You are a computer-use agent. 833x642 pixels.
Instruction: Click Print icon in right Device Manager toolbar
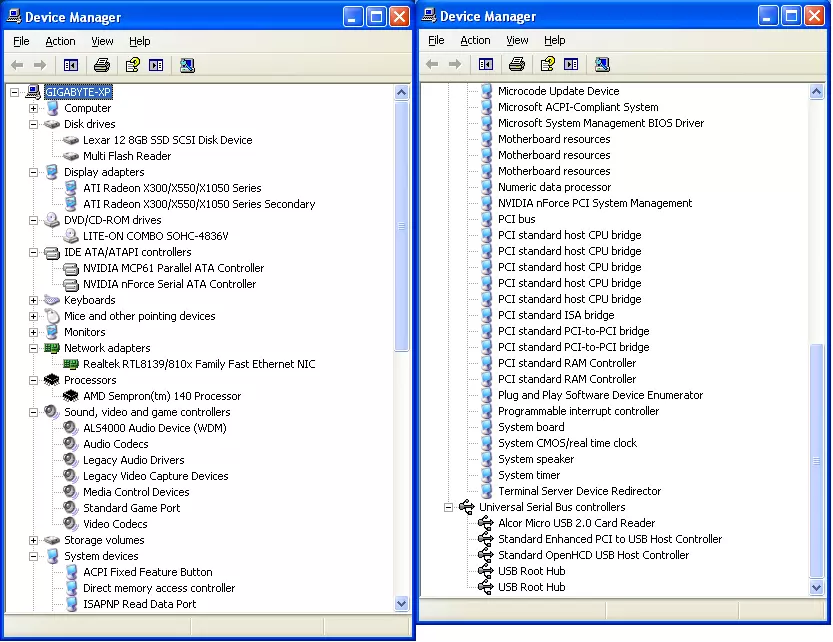click(516, 64)
